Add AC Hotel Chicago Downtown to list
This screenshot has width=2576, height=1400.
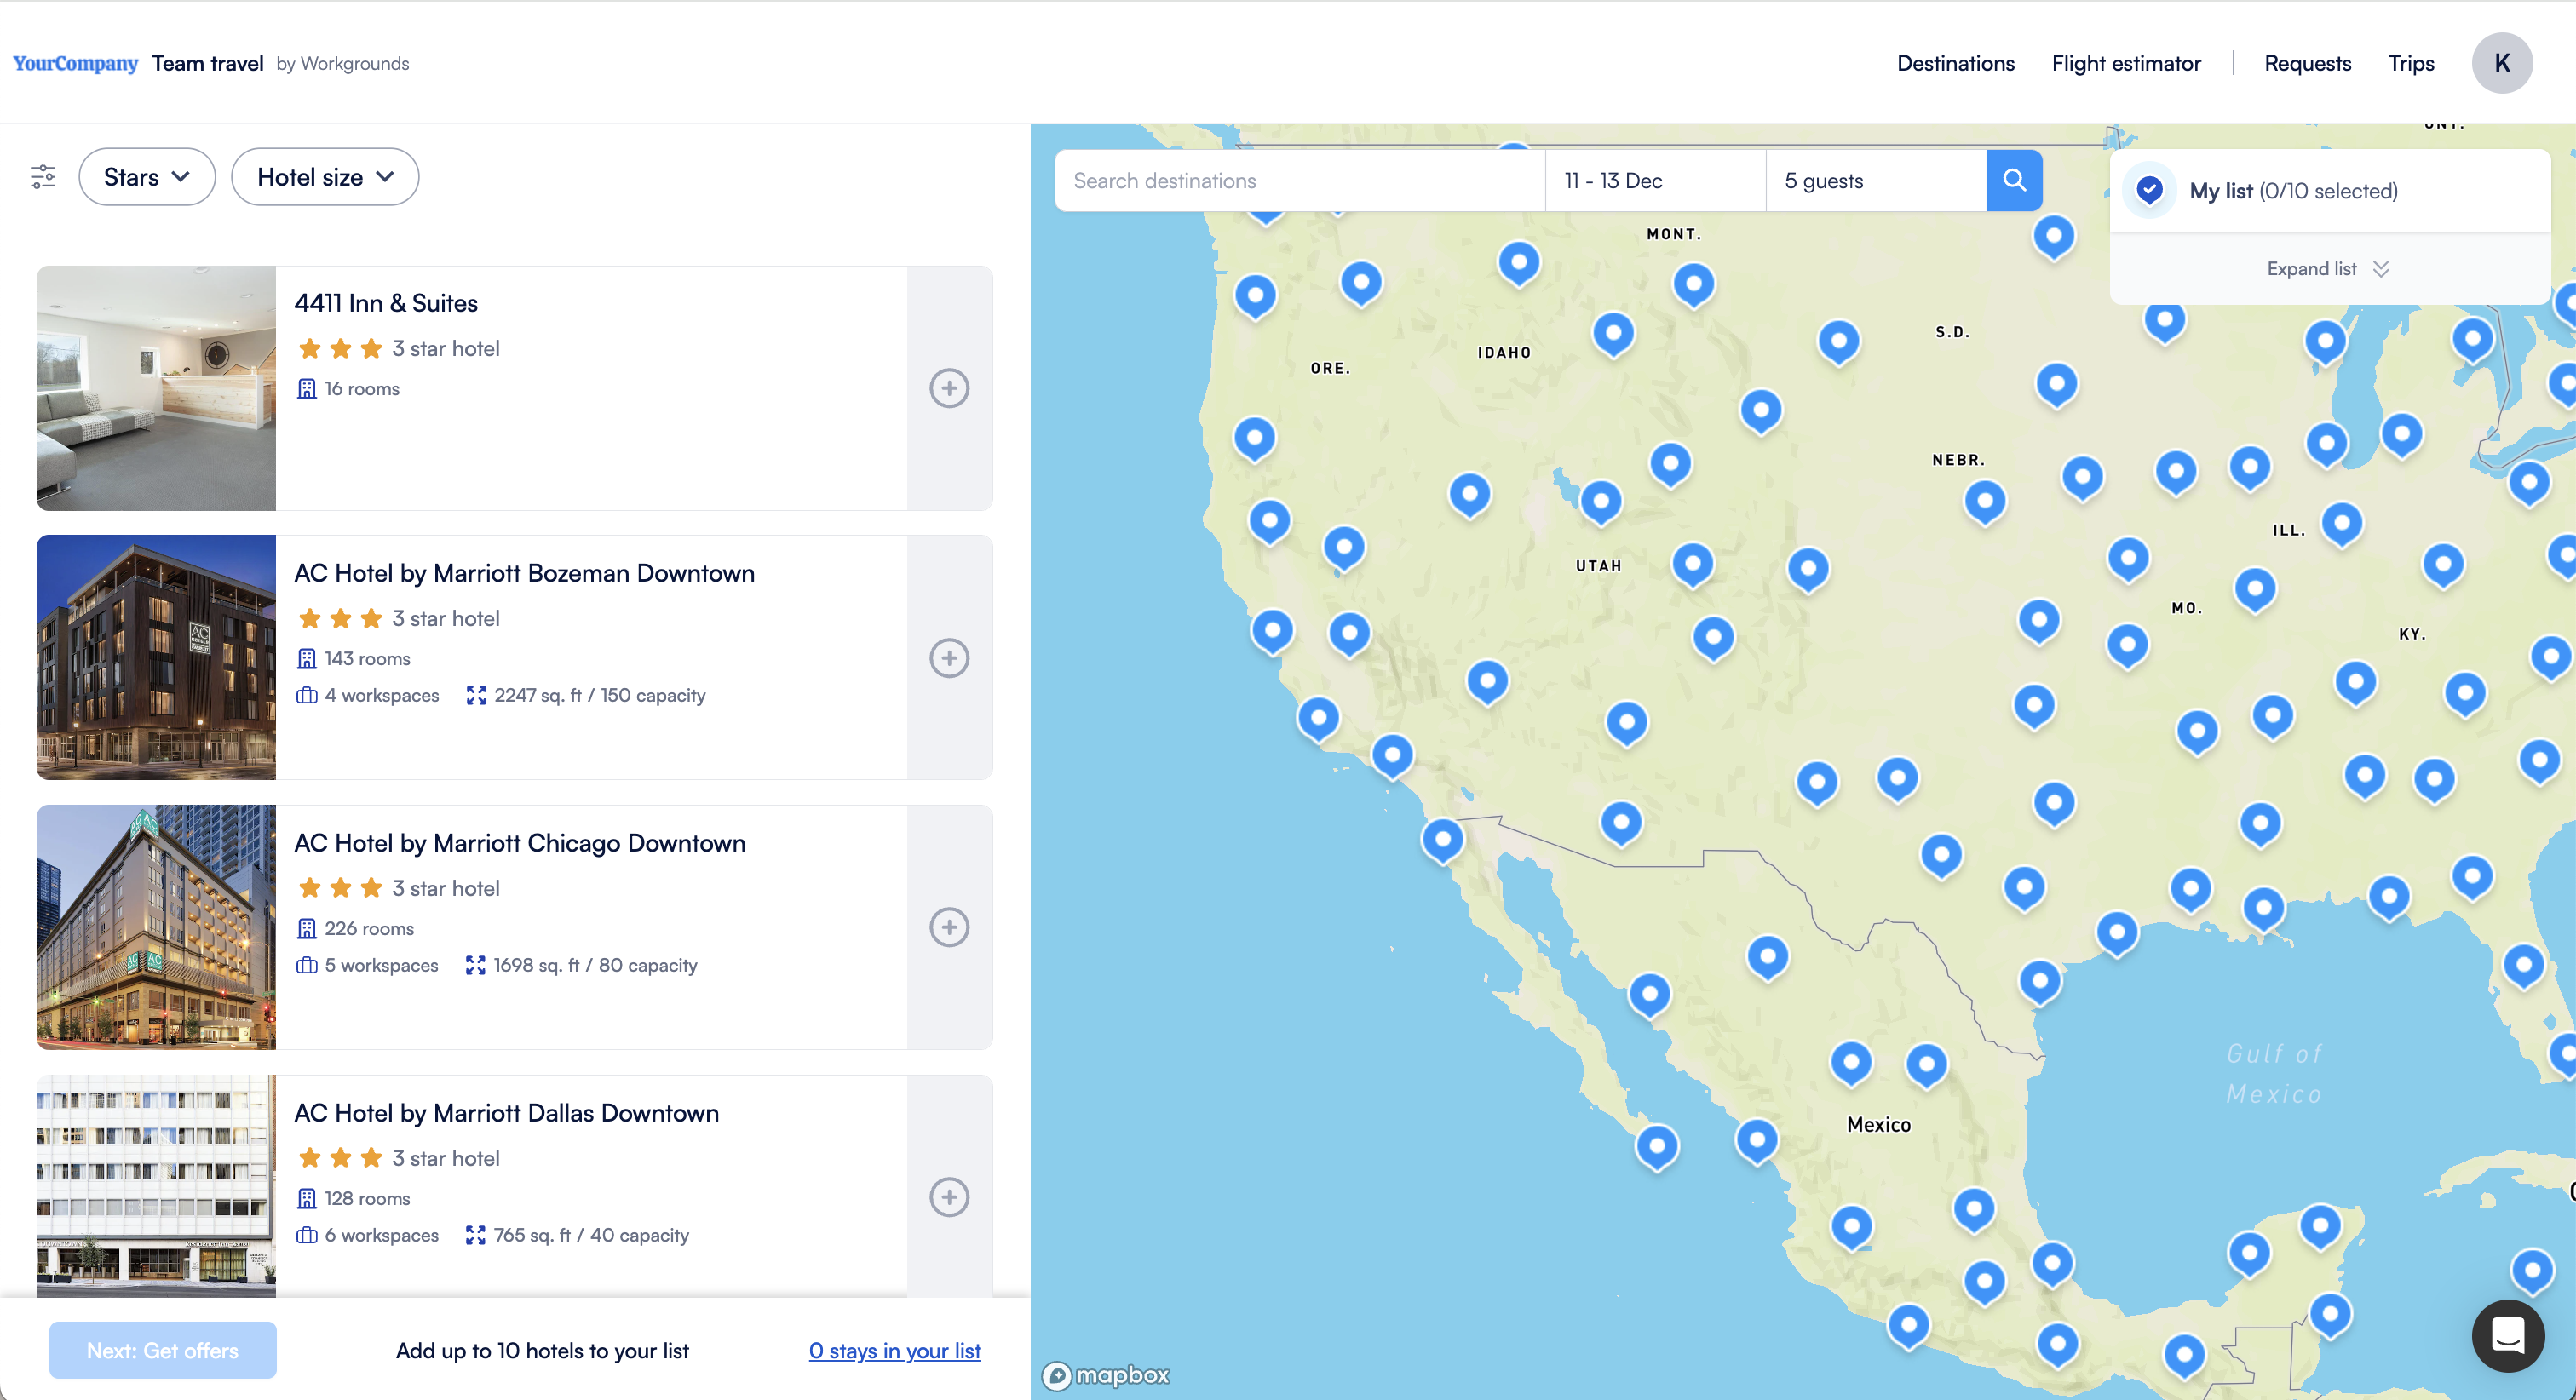pos(949,927)
